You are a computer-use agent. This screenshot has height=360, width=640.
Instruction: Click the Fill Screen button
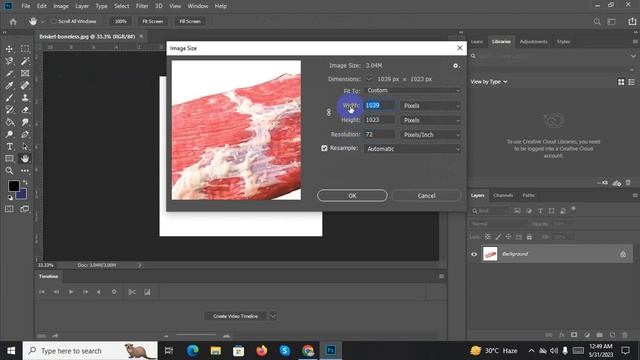coord(190,21)
